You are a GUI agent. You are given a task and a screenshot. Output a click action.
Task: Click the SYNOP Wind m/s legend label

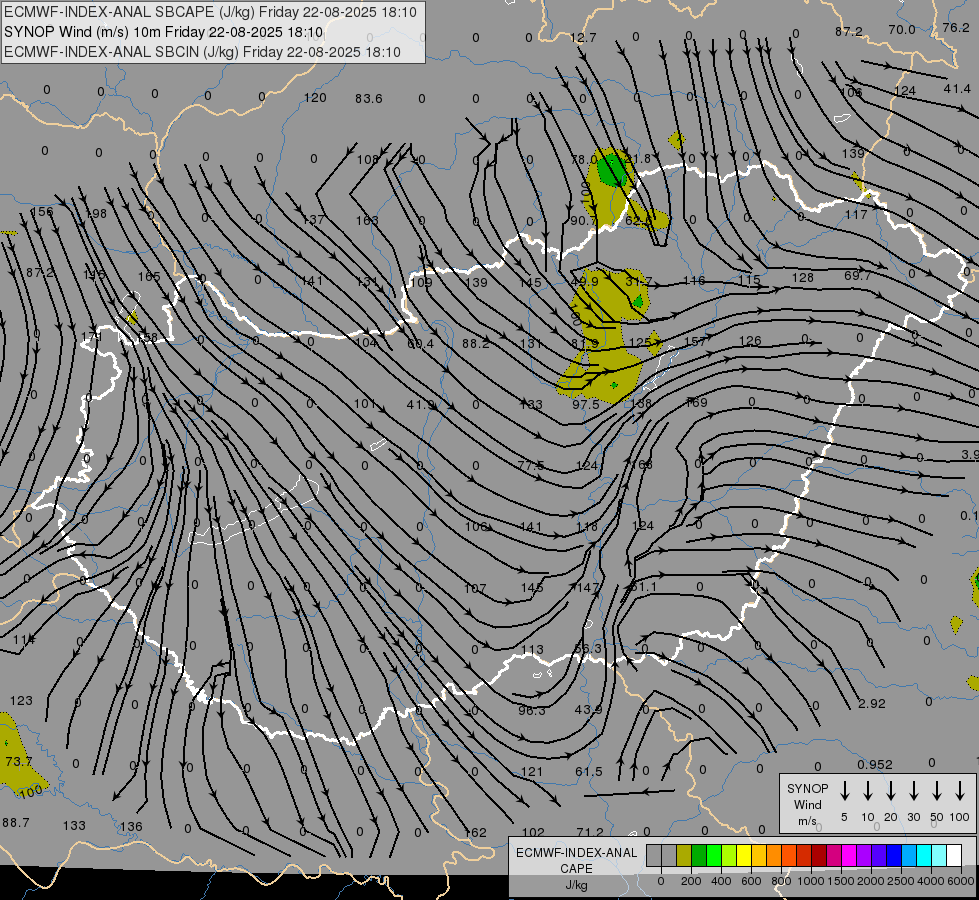(x=807, y=804)
